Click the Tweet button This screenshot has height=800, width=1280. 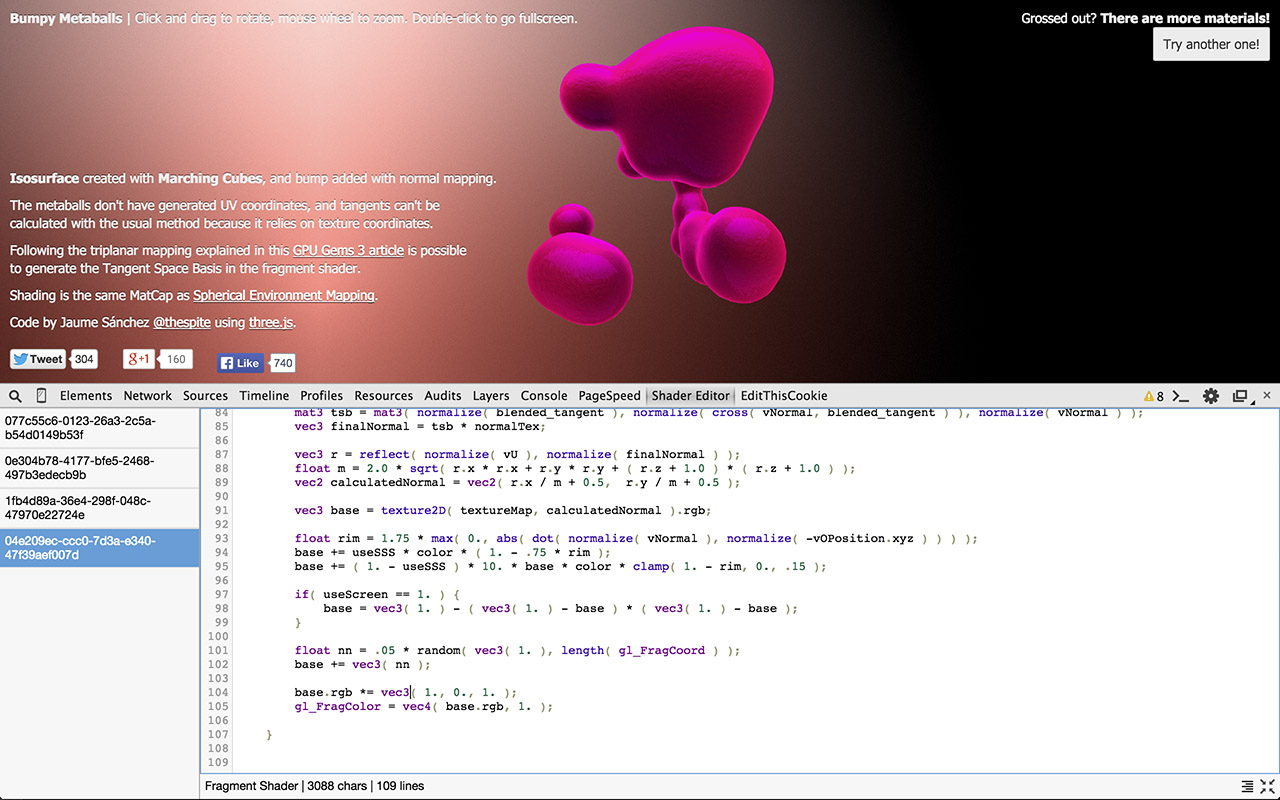point(38,359)
